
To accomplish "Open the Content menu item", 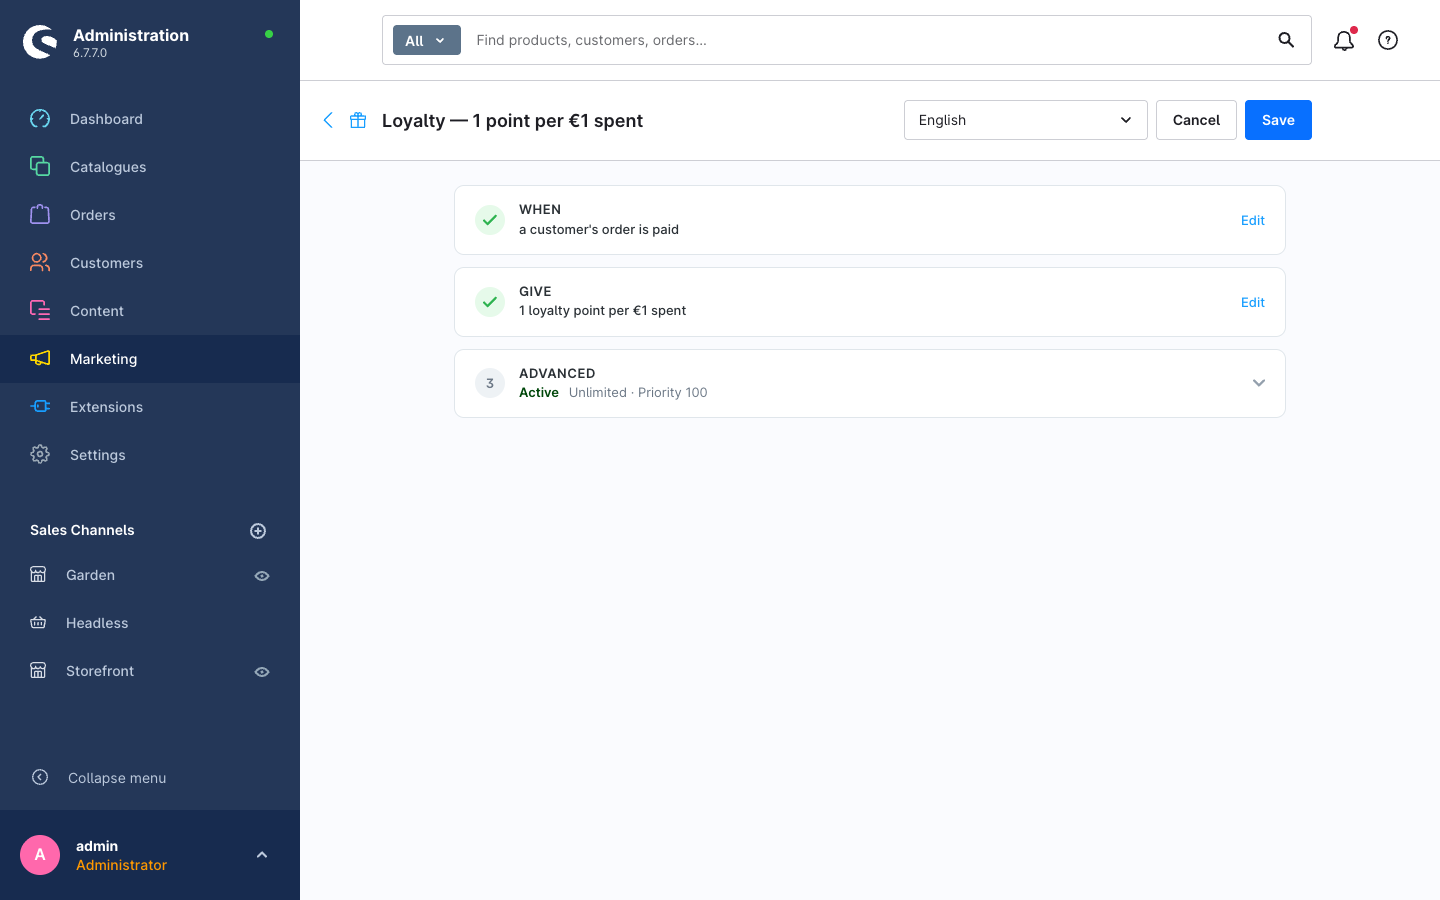I will pos(150,311).
